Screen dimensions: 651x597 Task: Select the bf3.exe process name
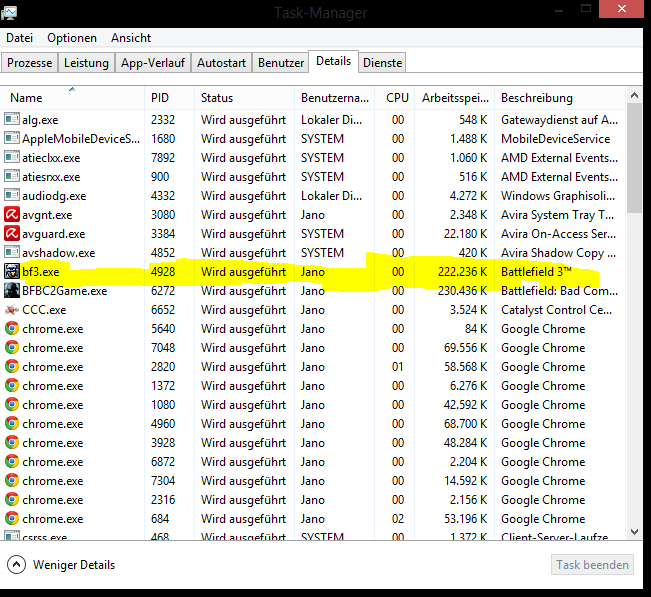click(x=41, y=272)
